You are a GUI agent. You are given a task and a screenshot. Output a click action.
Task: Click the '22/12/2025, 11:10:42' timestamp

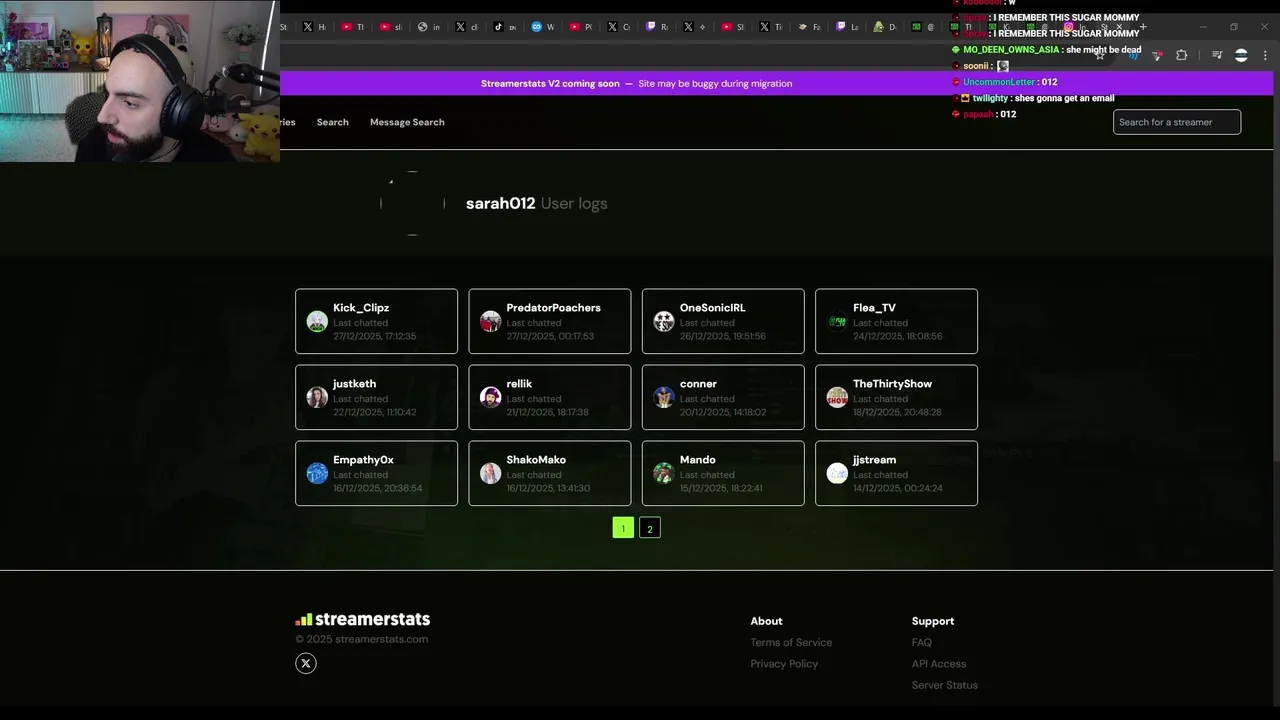click(374, 412)
